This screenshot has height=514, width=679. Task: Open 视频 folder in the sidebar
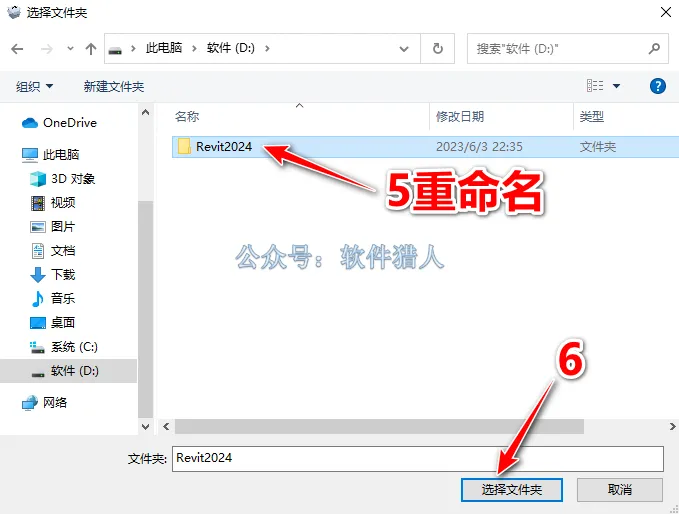coord(53,203)
